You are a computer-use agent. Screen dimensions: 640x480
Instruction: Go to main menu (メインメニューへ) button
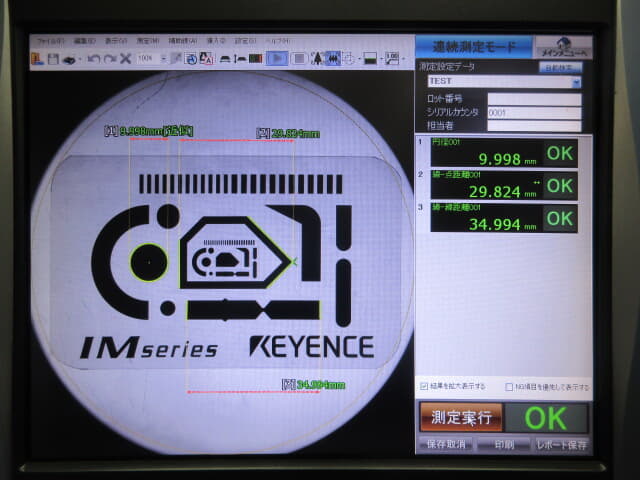coord(564,47)
